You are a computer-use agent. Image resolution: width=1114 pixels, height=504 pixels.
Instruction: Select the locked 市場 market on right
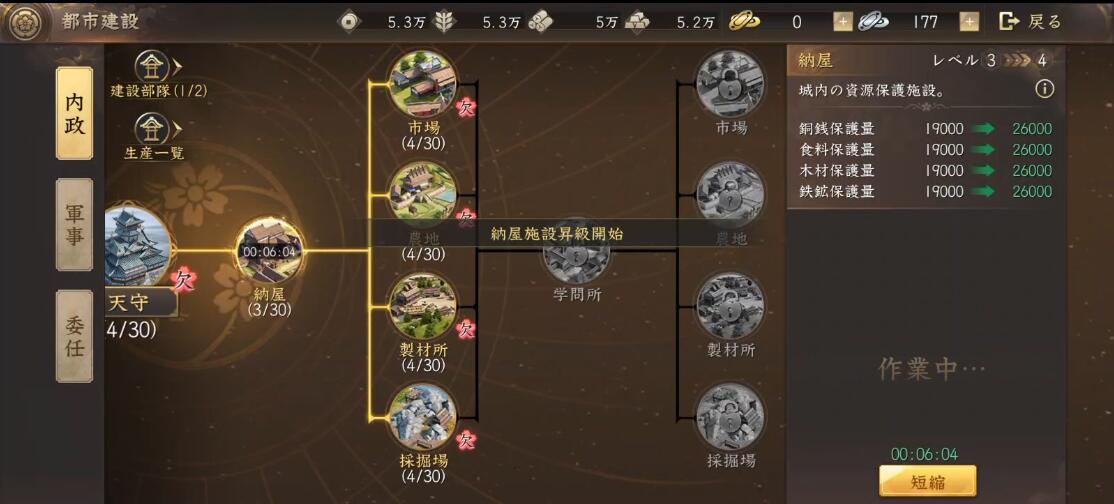[x=730, y=83]
